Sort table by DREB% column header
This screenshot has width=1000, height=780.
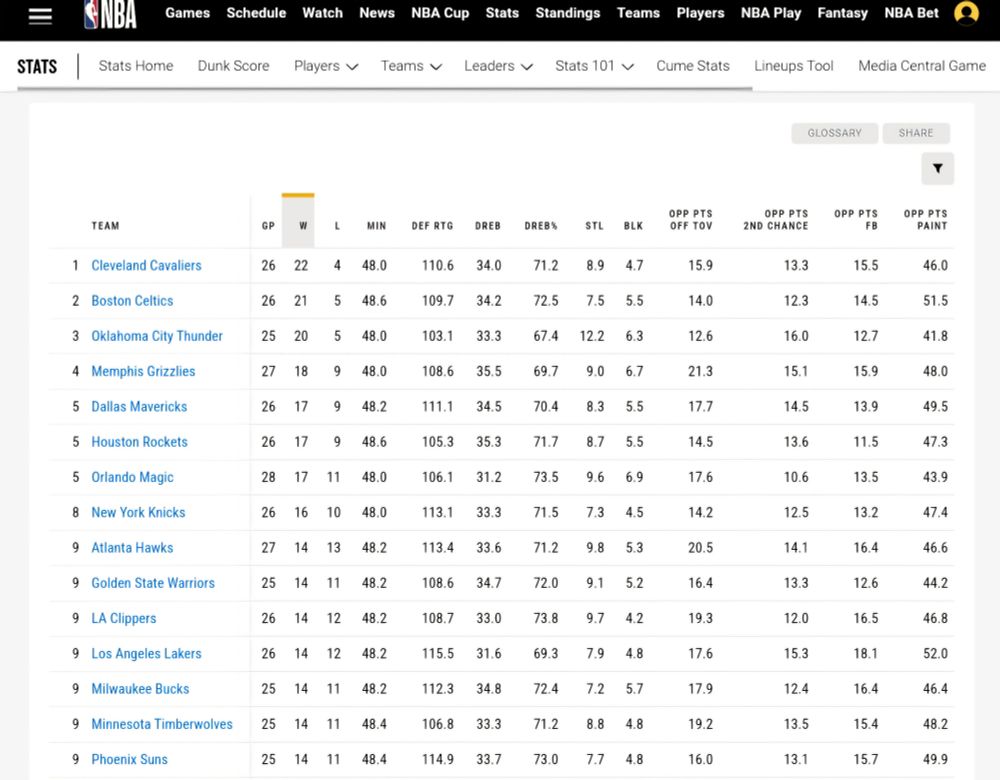pos(541,226)
